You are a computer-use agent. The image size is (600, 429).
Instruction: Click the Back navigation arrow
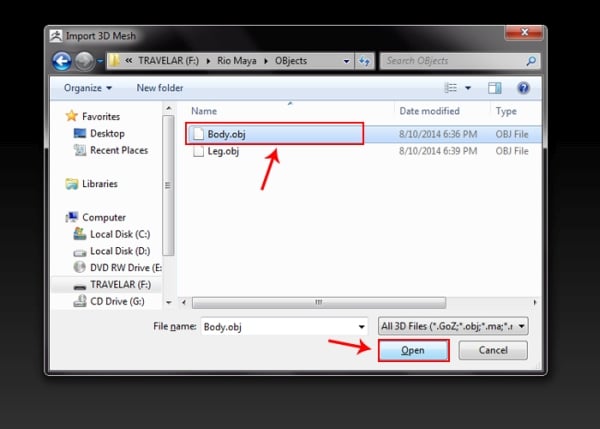(x=62, y=61)
